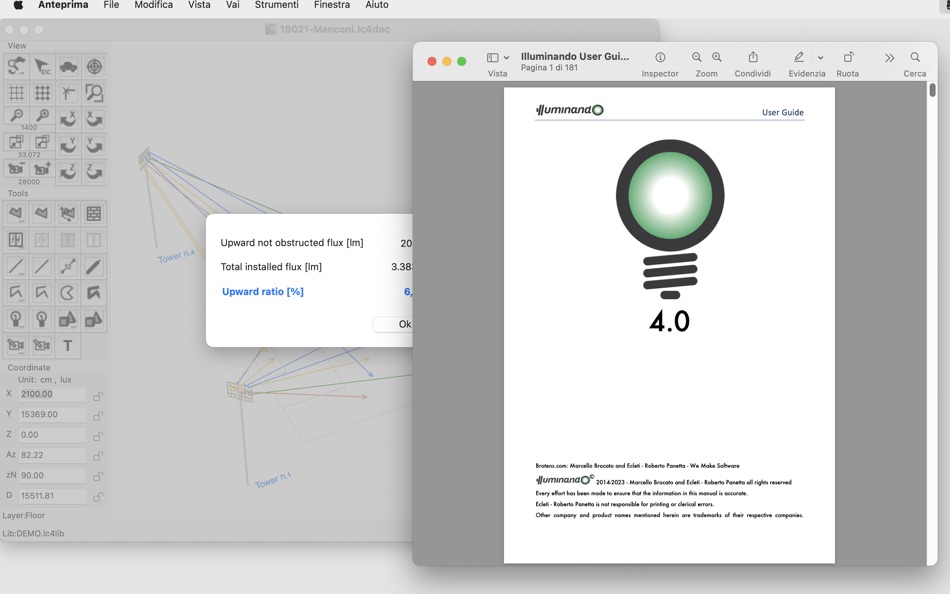Open the Strumenti menu
The image size is (950, 594).
276,5
